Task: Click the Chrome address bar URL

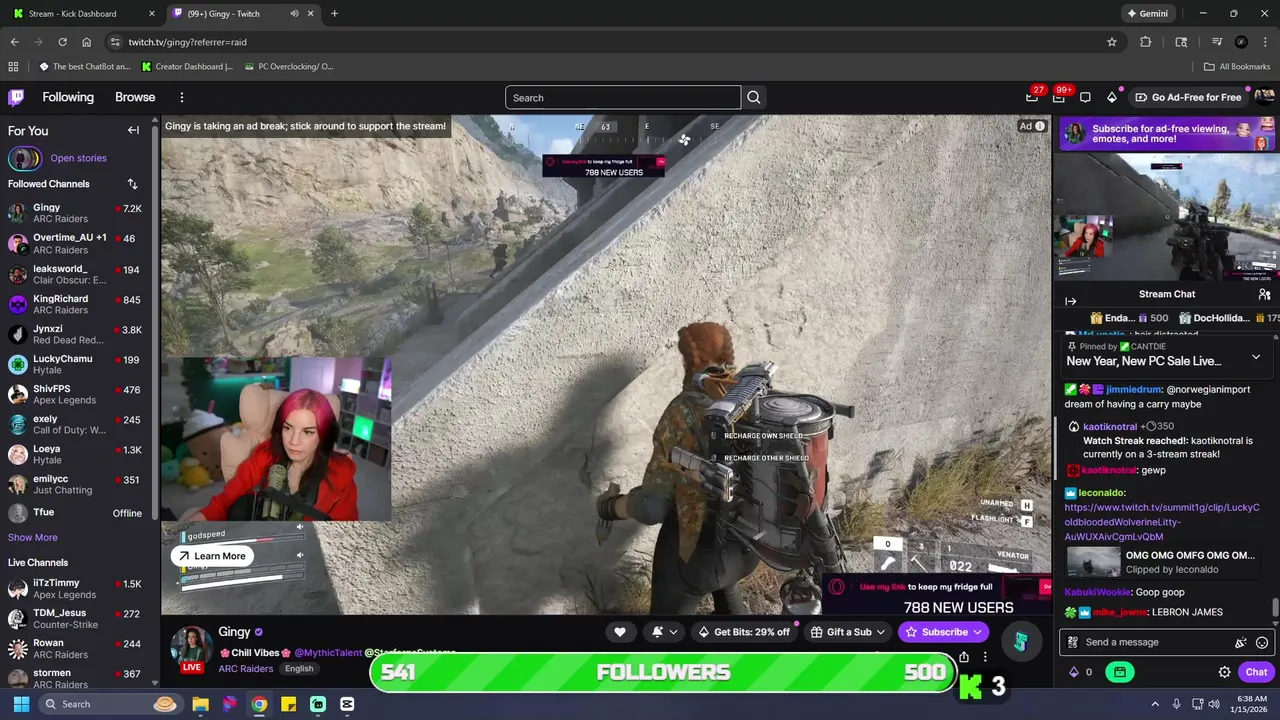Action: [x=188, y=42]
